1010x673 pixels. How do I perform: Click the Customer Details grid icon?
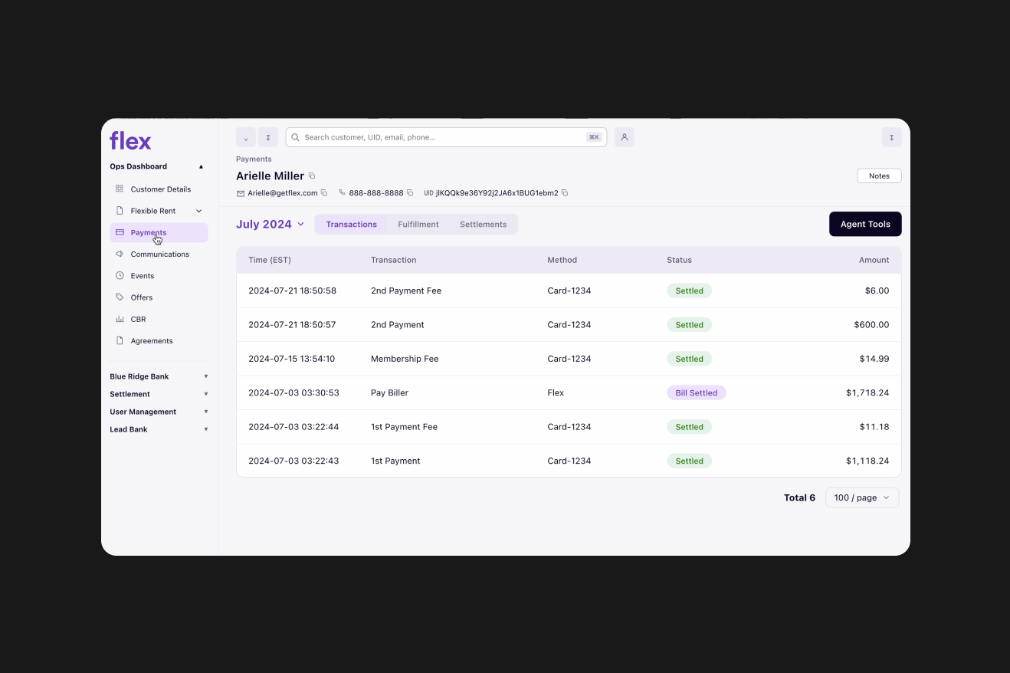119,189
